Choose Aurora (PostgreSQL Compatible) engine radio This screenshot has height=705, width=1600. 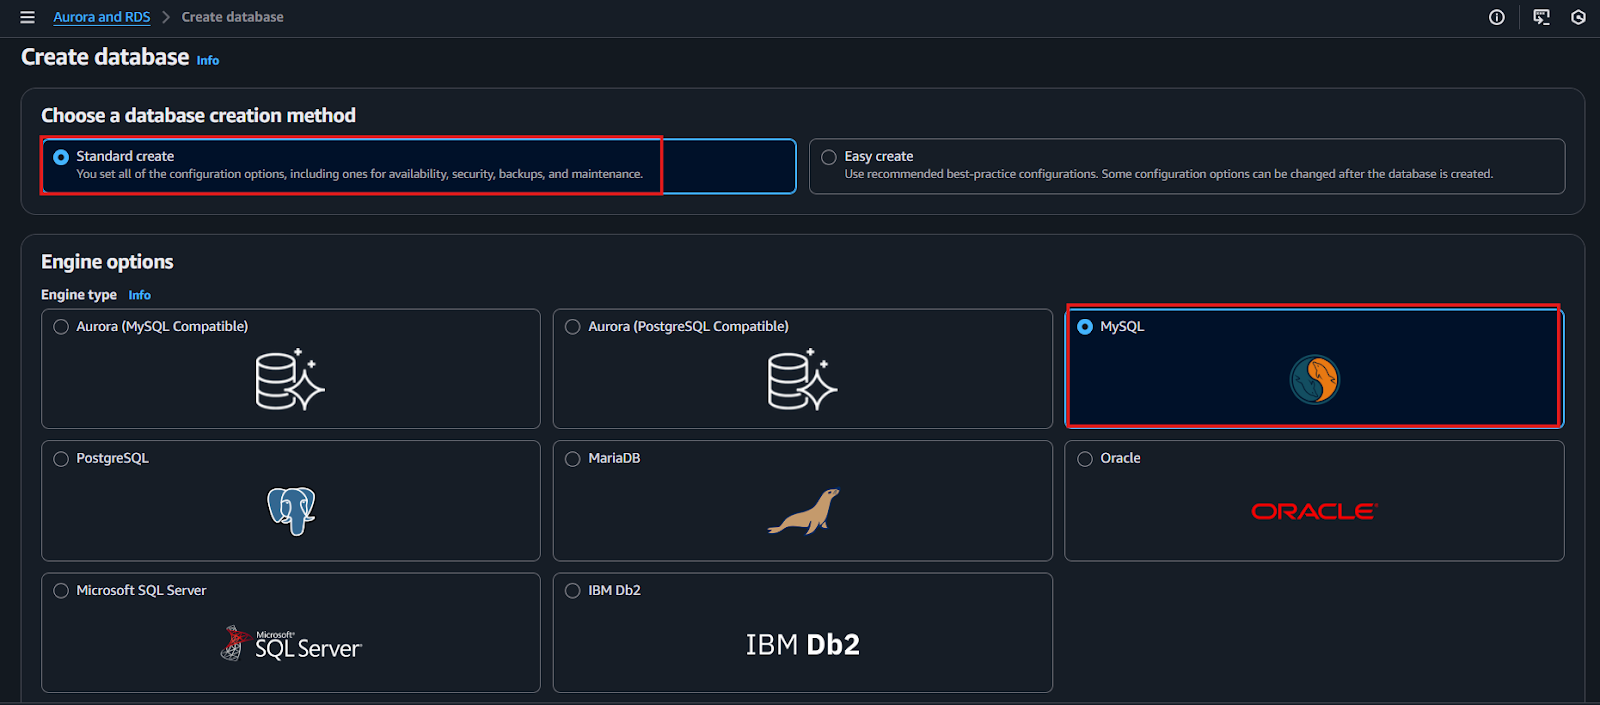coord(573,327)
